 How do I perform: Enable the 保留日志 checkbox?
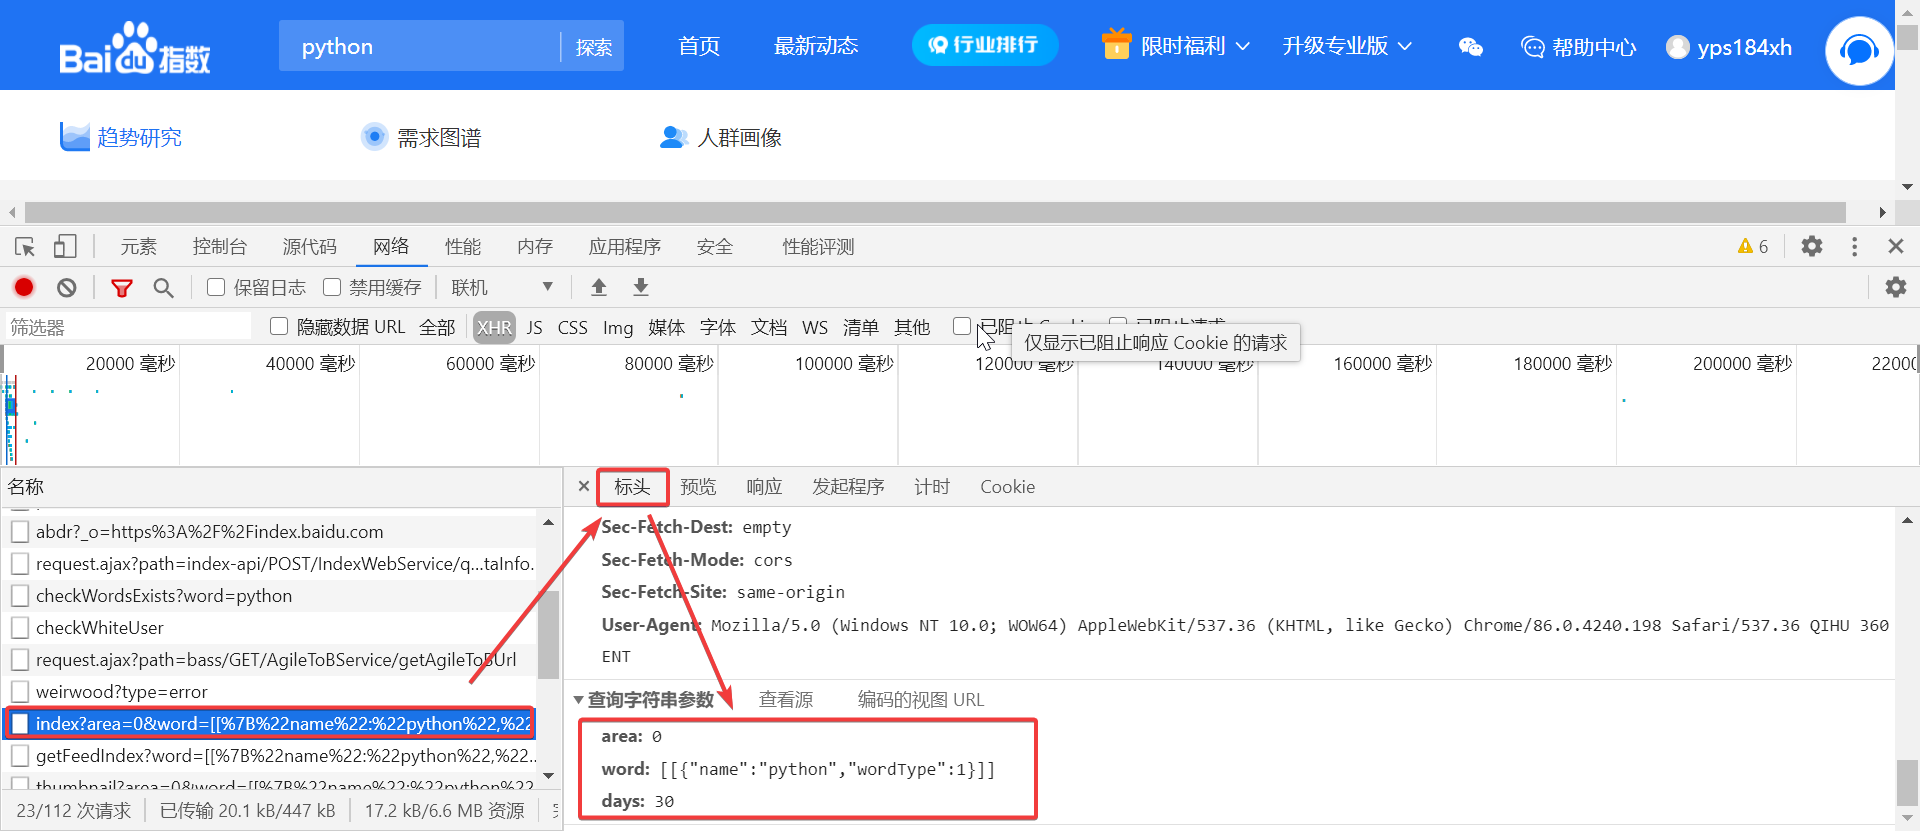216,287
